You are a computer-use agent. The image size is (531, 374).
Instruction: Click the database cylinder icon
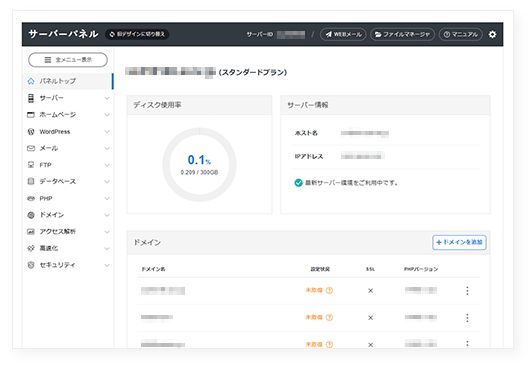[31, 181]
